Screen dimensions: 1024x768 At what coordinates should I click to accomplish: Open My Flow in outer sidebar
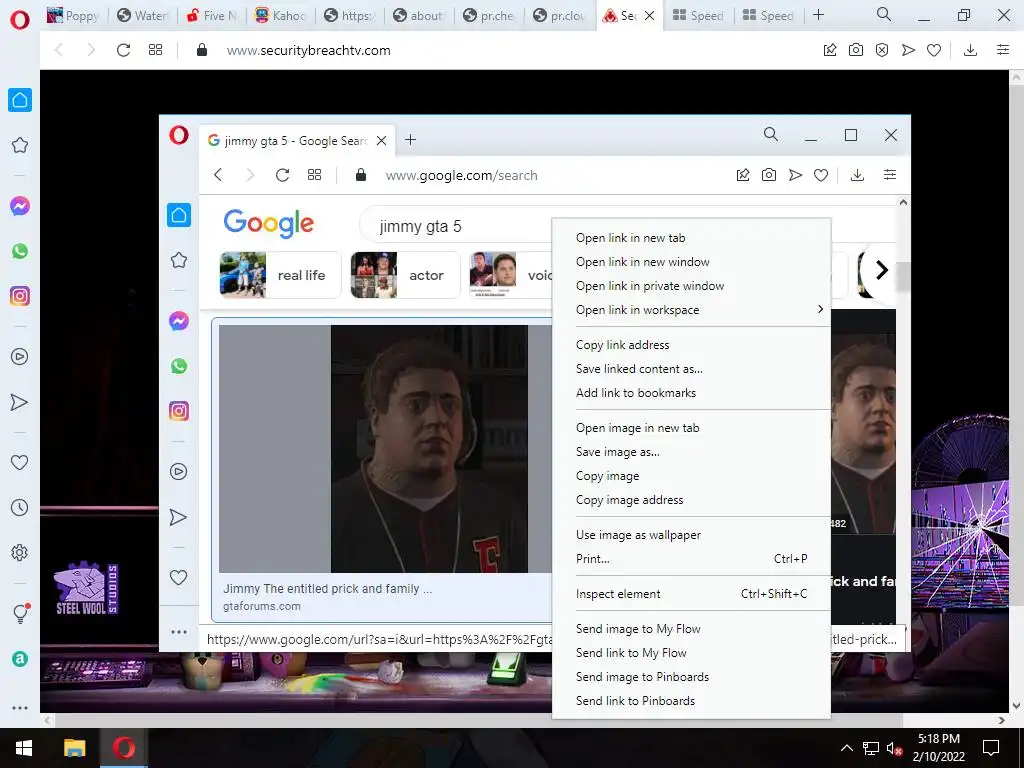[x=20, y=402]
